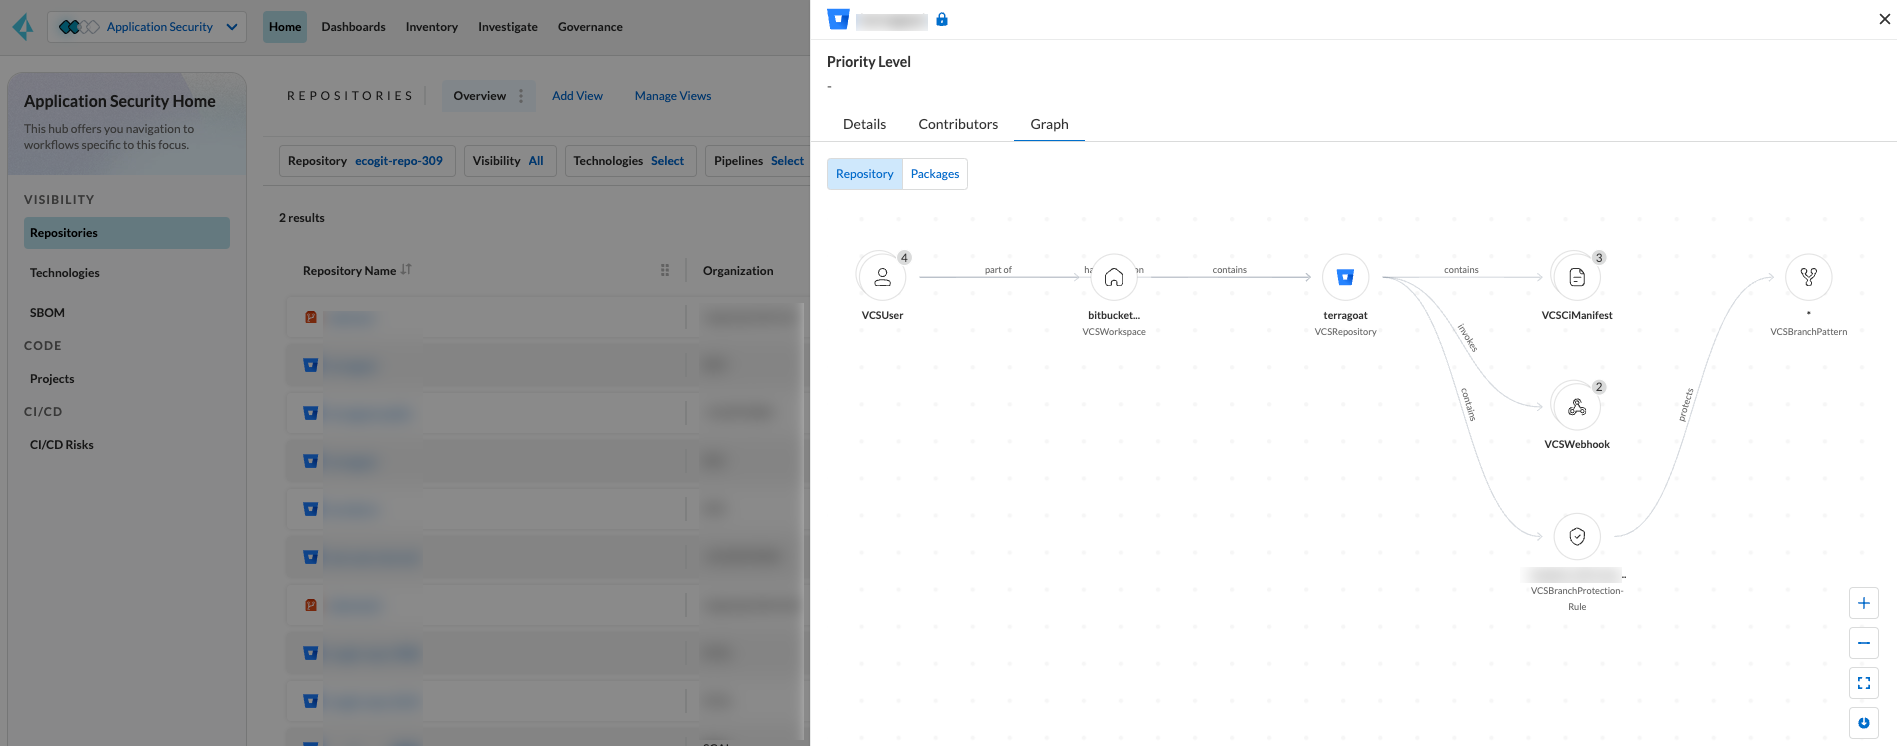Select the VCSUser node icon in graph
Viewport: 1897px width, 746px height.
click(882, 277)
